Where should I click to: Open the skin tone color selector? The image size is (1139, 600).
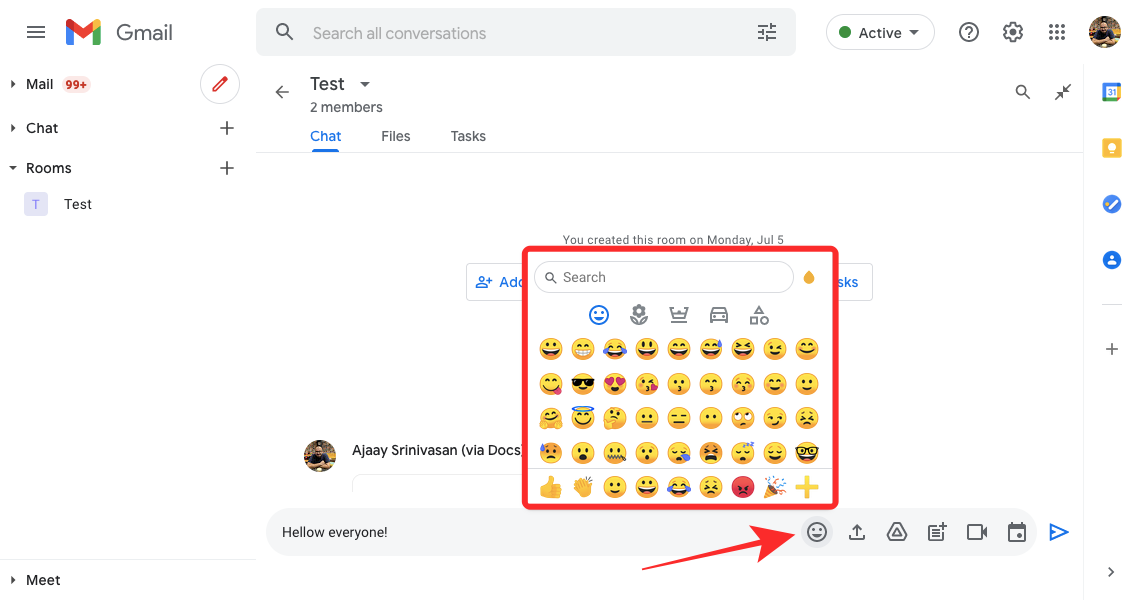click(x=809, y=277)
